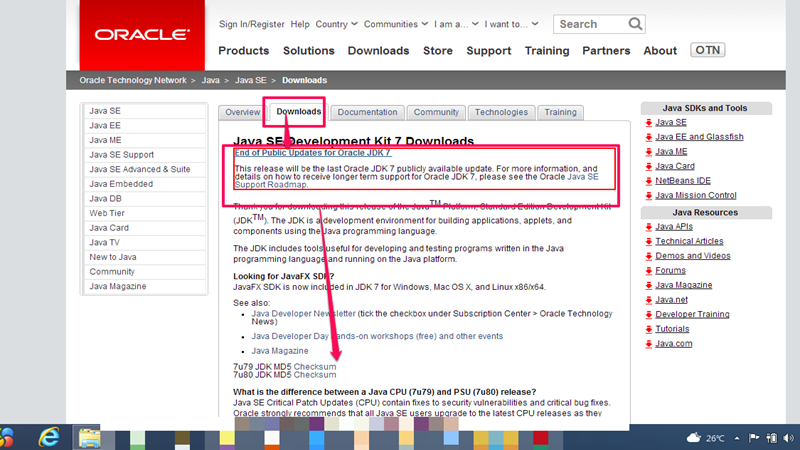
Task: Switch to the Training tab
Action: [560, 112]
